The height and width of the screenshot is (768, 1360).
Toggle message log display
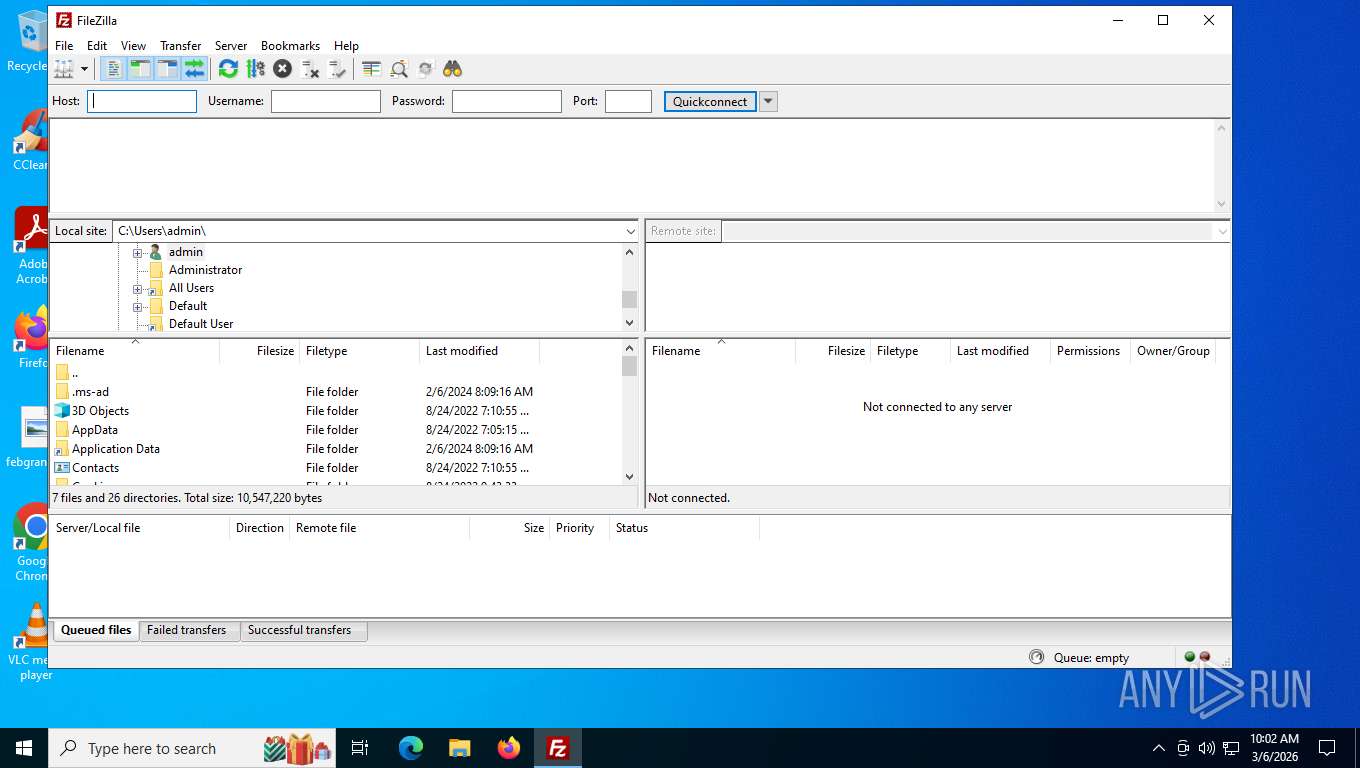click(114, 69)
